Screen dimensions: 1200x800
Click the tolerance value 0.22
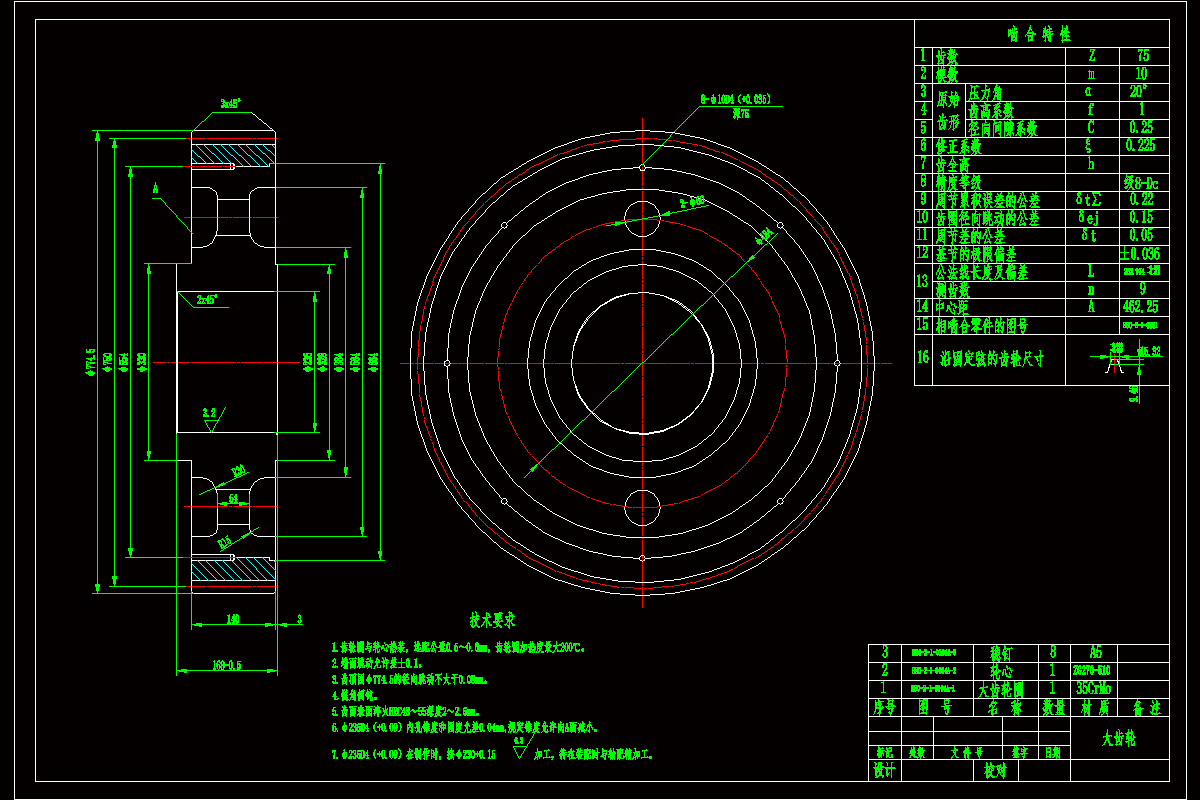point(1141,199)
